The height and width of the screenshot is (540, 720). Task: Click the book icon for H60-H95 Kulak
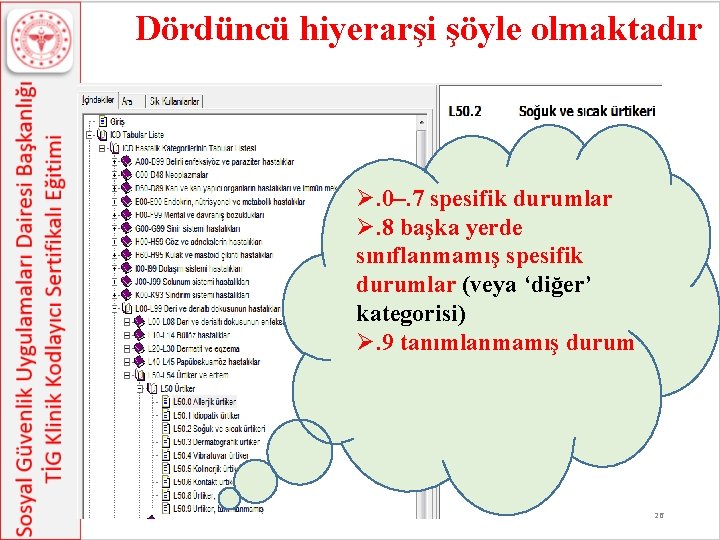click(x=126, y=255)
